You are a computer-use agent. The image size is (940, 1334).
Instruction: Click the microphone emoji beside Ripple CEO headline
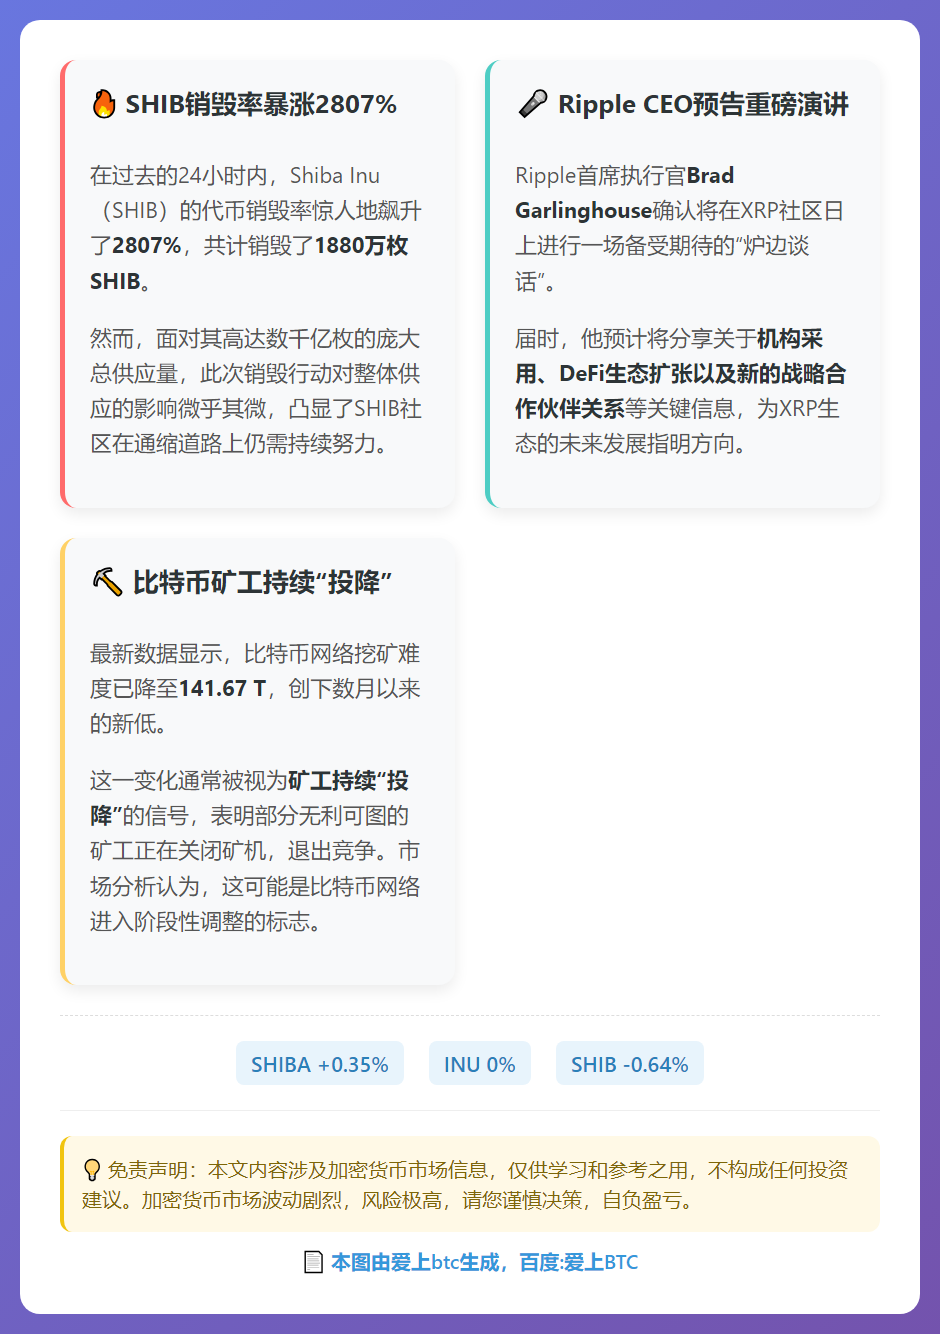pyautogui.click(x=533, y=104)
